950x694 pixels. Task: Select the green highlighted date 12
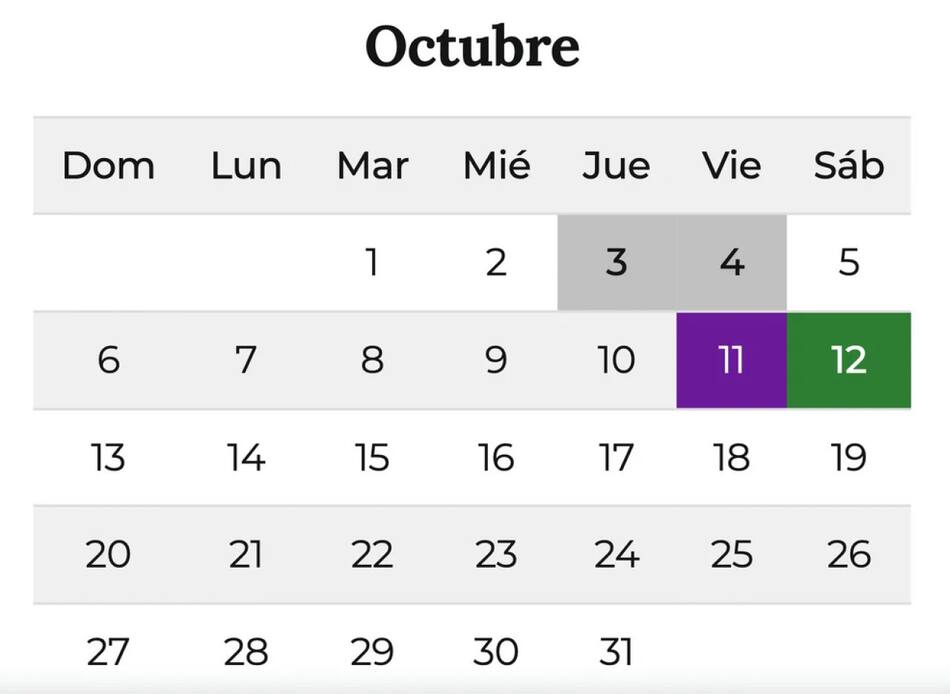coord(848,360)
